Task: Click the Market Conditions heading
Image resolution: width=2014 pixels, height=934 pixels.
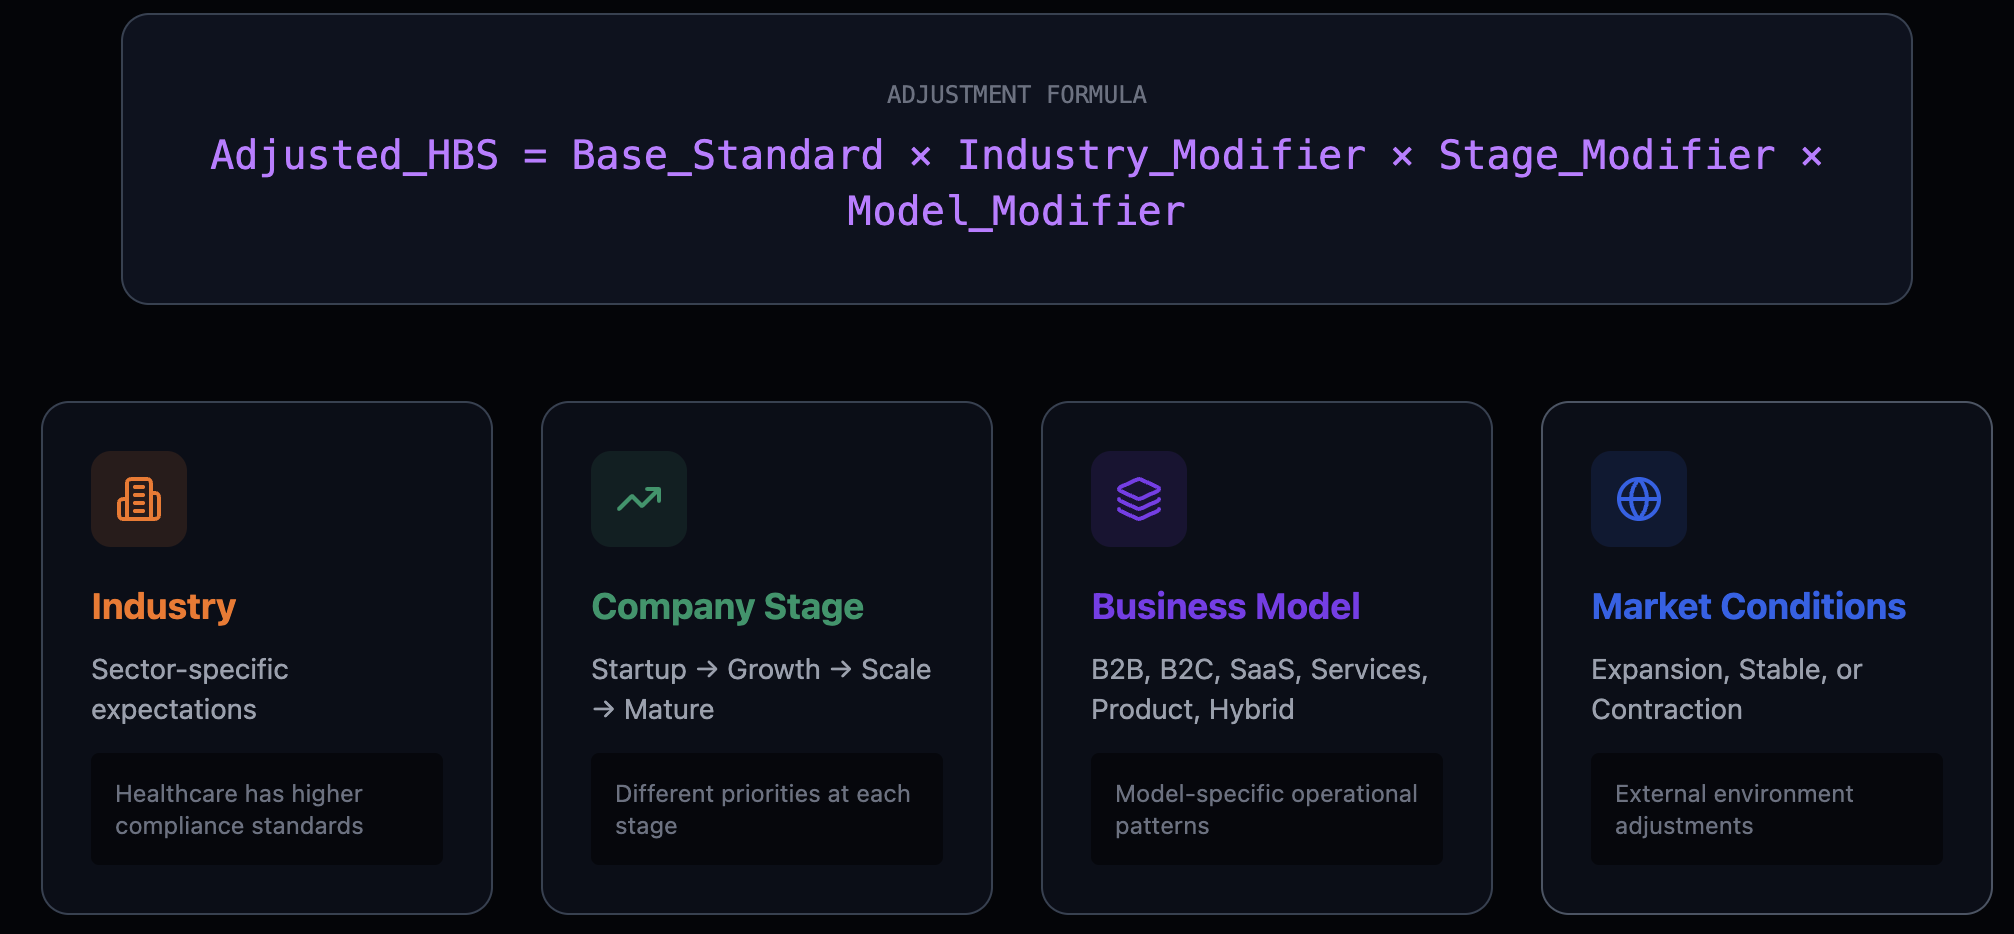Action: click(1748, 606)
